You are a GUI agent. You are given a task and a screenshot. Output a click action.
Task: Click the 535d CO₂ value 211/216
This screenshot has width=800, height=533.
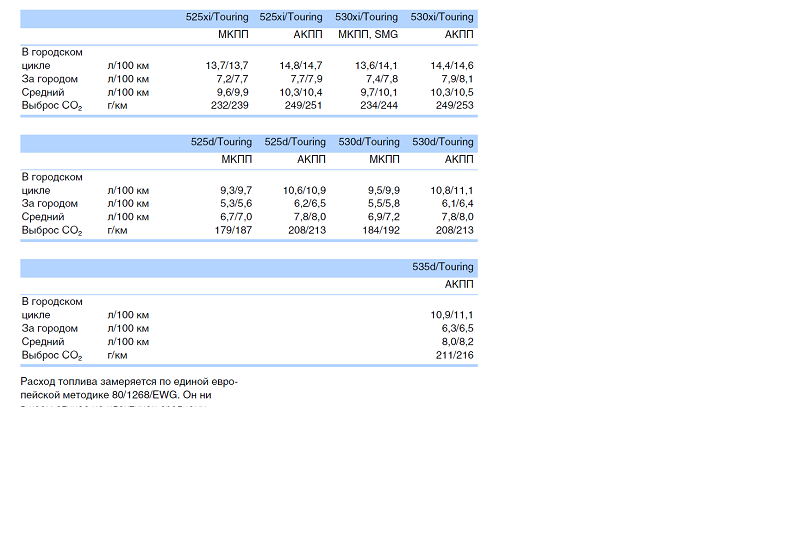tap(455, 355)
